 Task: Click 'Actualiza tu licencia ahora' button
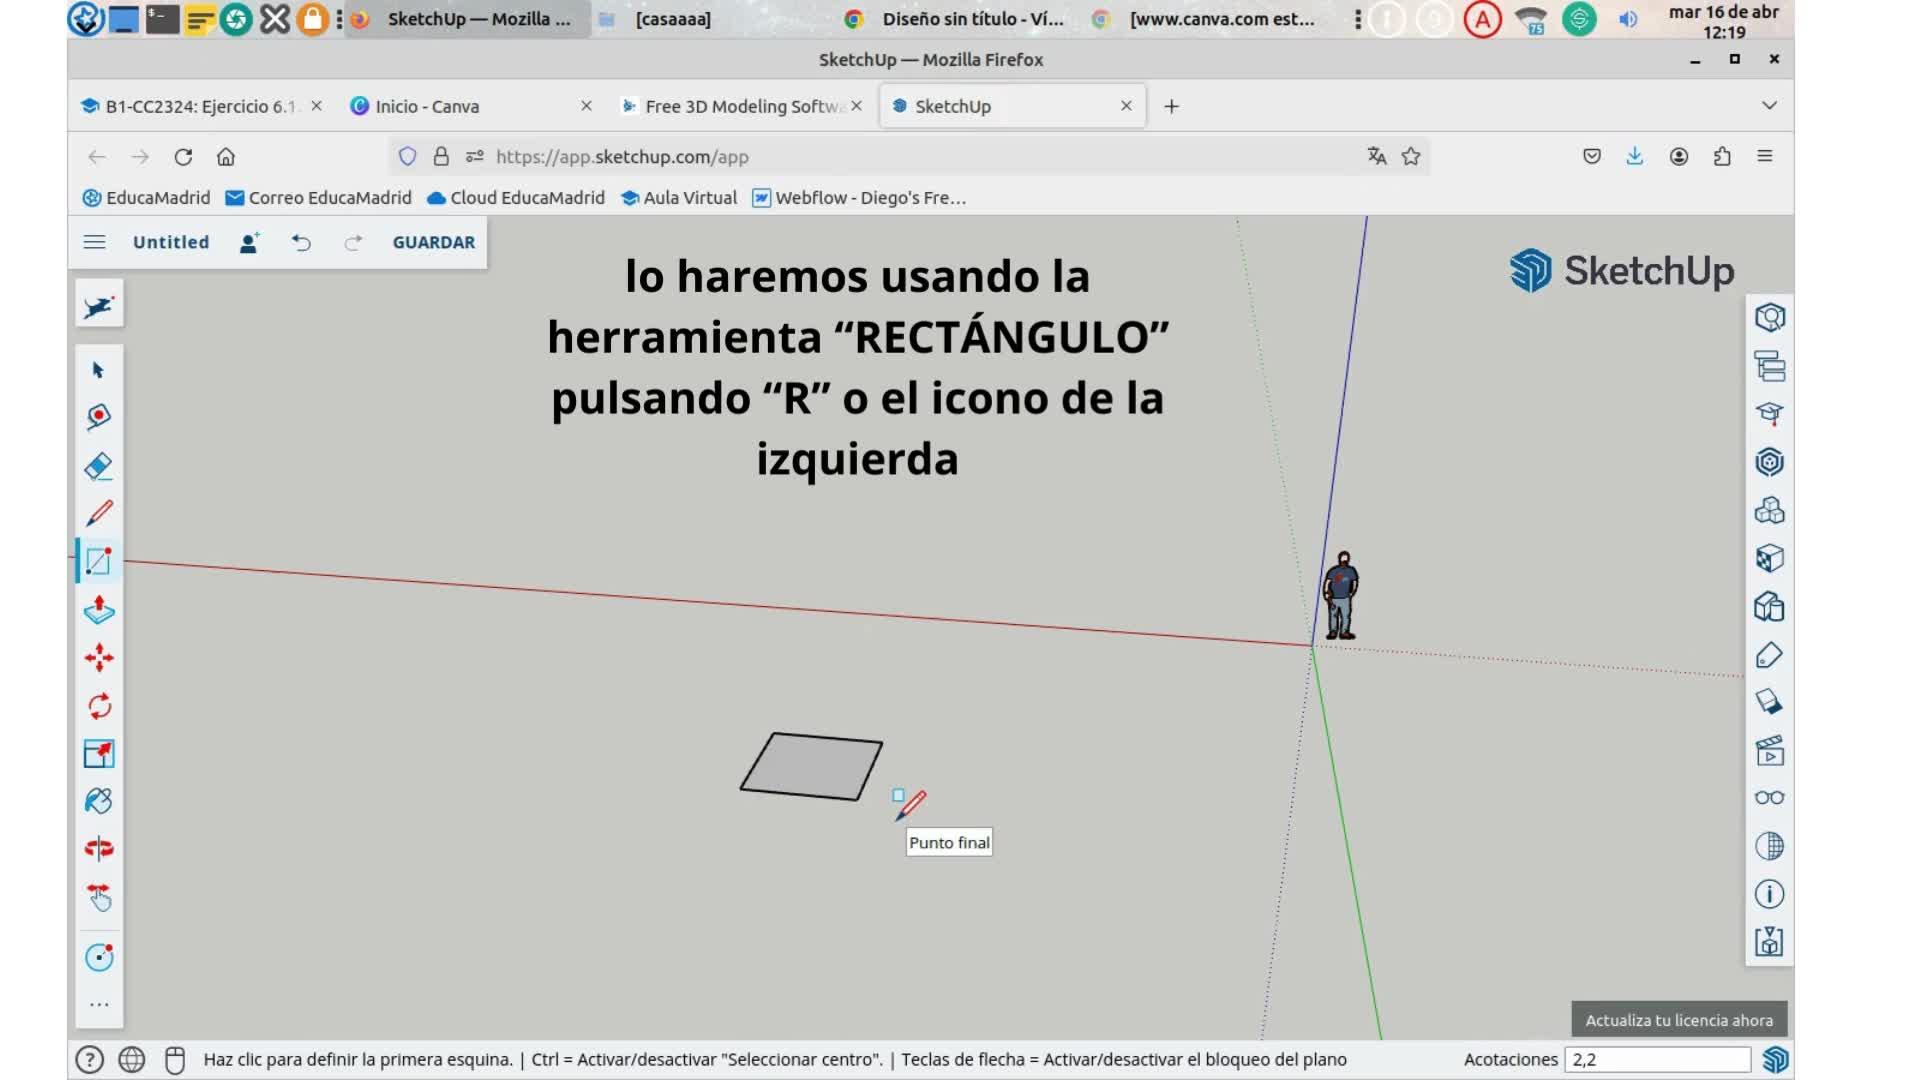pyautogui.click(x=1679, y=1020)
